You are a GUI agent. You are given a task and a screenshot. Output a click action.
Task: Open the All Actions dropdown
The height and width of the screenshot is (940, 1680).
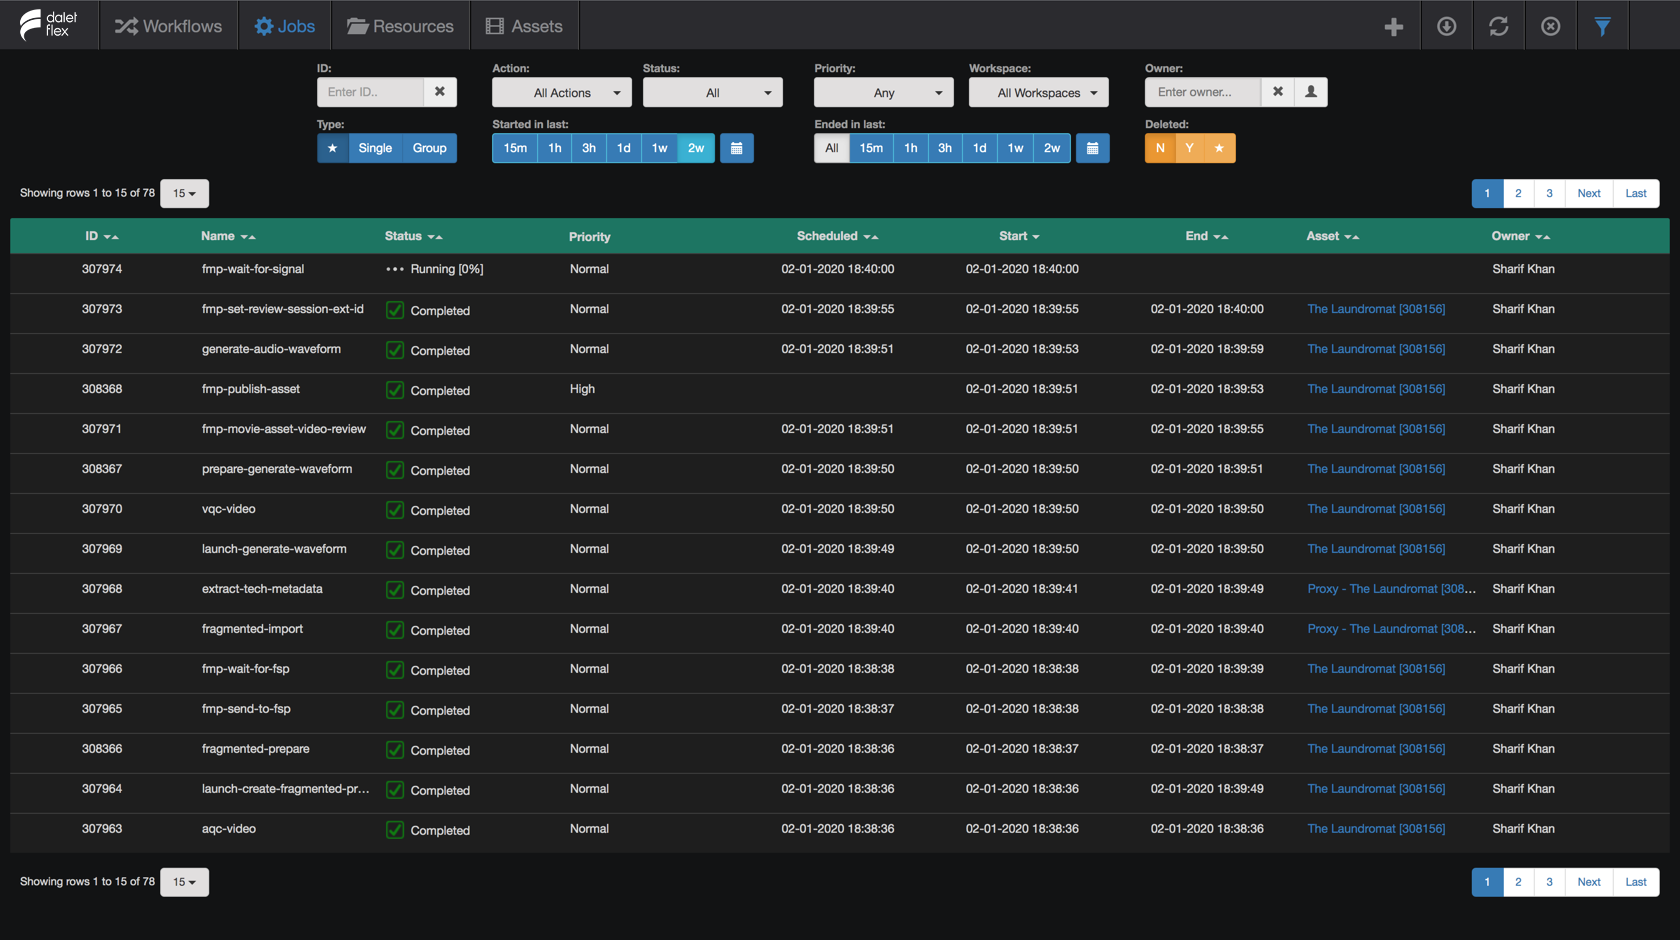[562, 93]
